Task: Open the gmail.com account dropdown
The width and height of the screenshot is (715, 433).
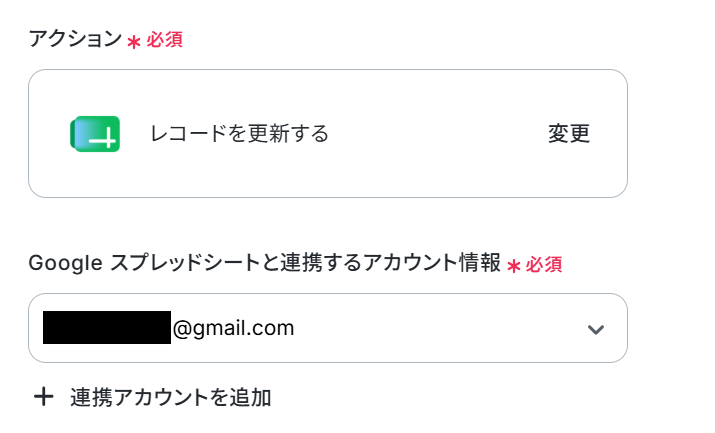Action: click(x=328, y=328)
